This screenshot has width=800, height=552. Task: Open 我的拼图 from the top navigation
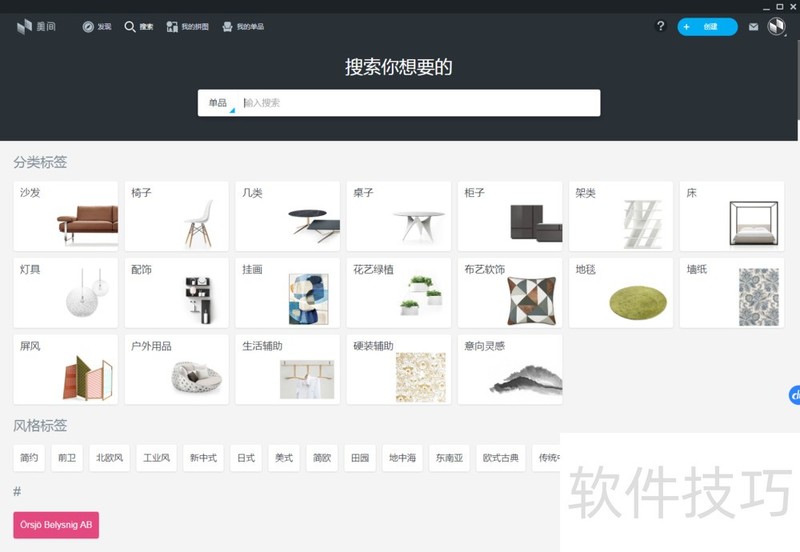coord(187,27)
